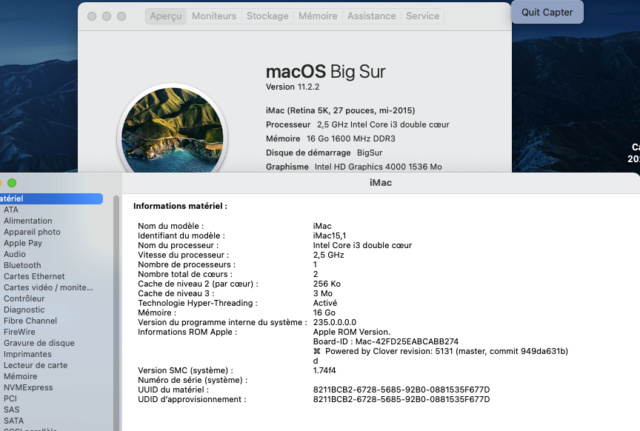Select Apple Pay in the sidebar
The width and height of the screenshot is (640, 431).
click(x=23, y=243)
